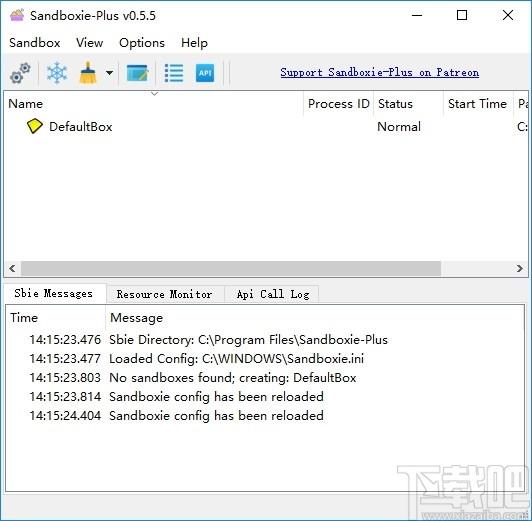The width and height of the screenshot is (532, 521).
Task: Select the Loaded Config log message
Action: (x=236, y=359)
